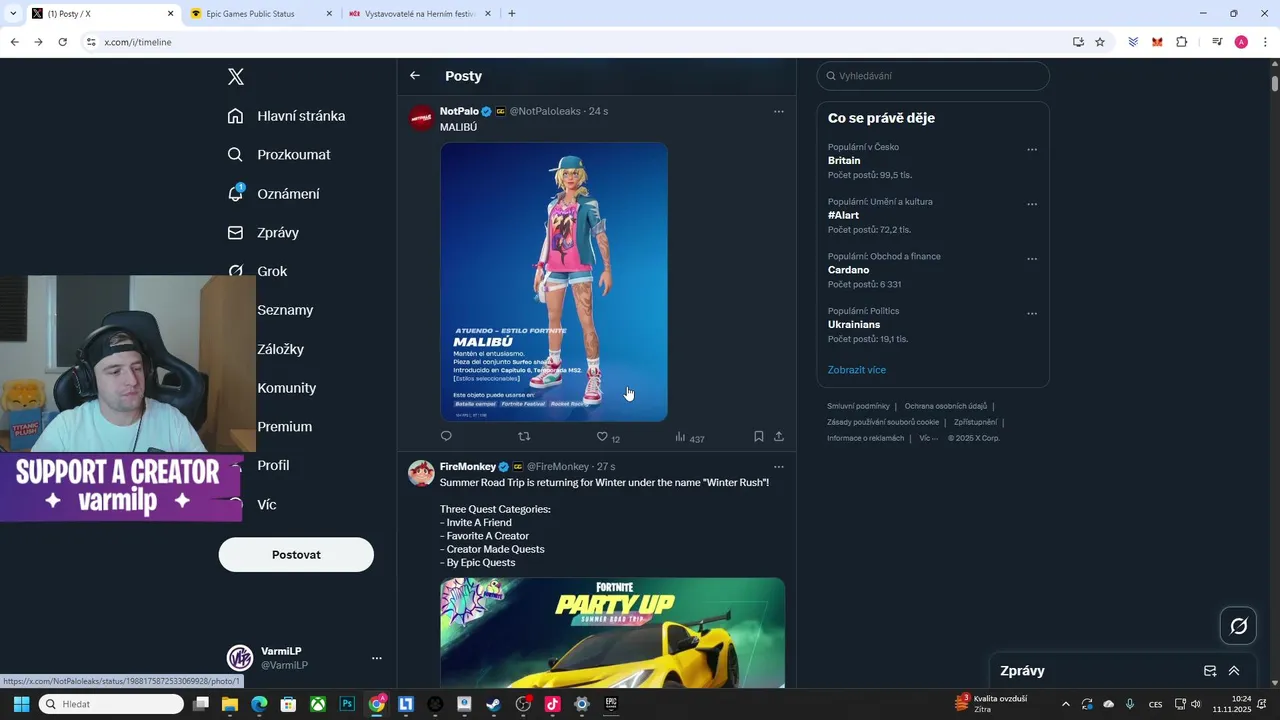Repost the NotPalo MALIBÚ post

[x=524, y=436]
